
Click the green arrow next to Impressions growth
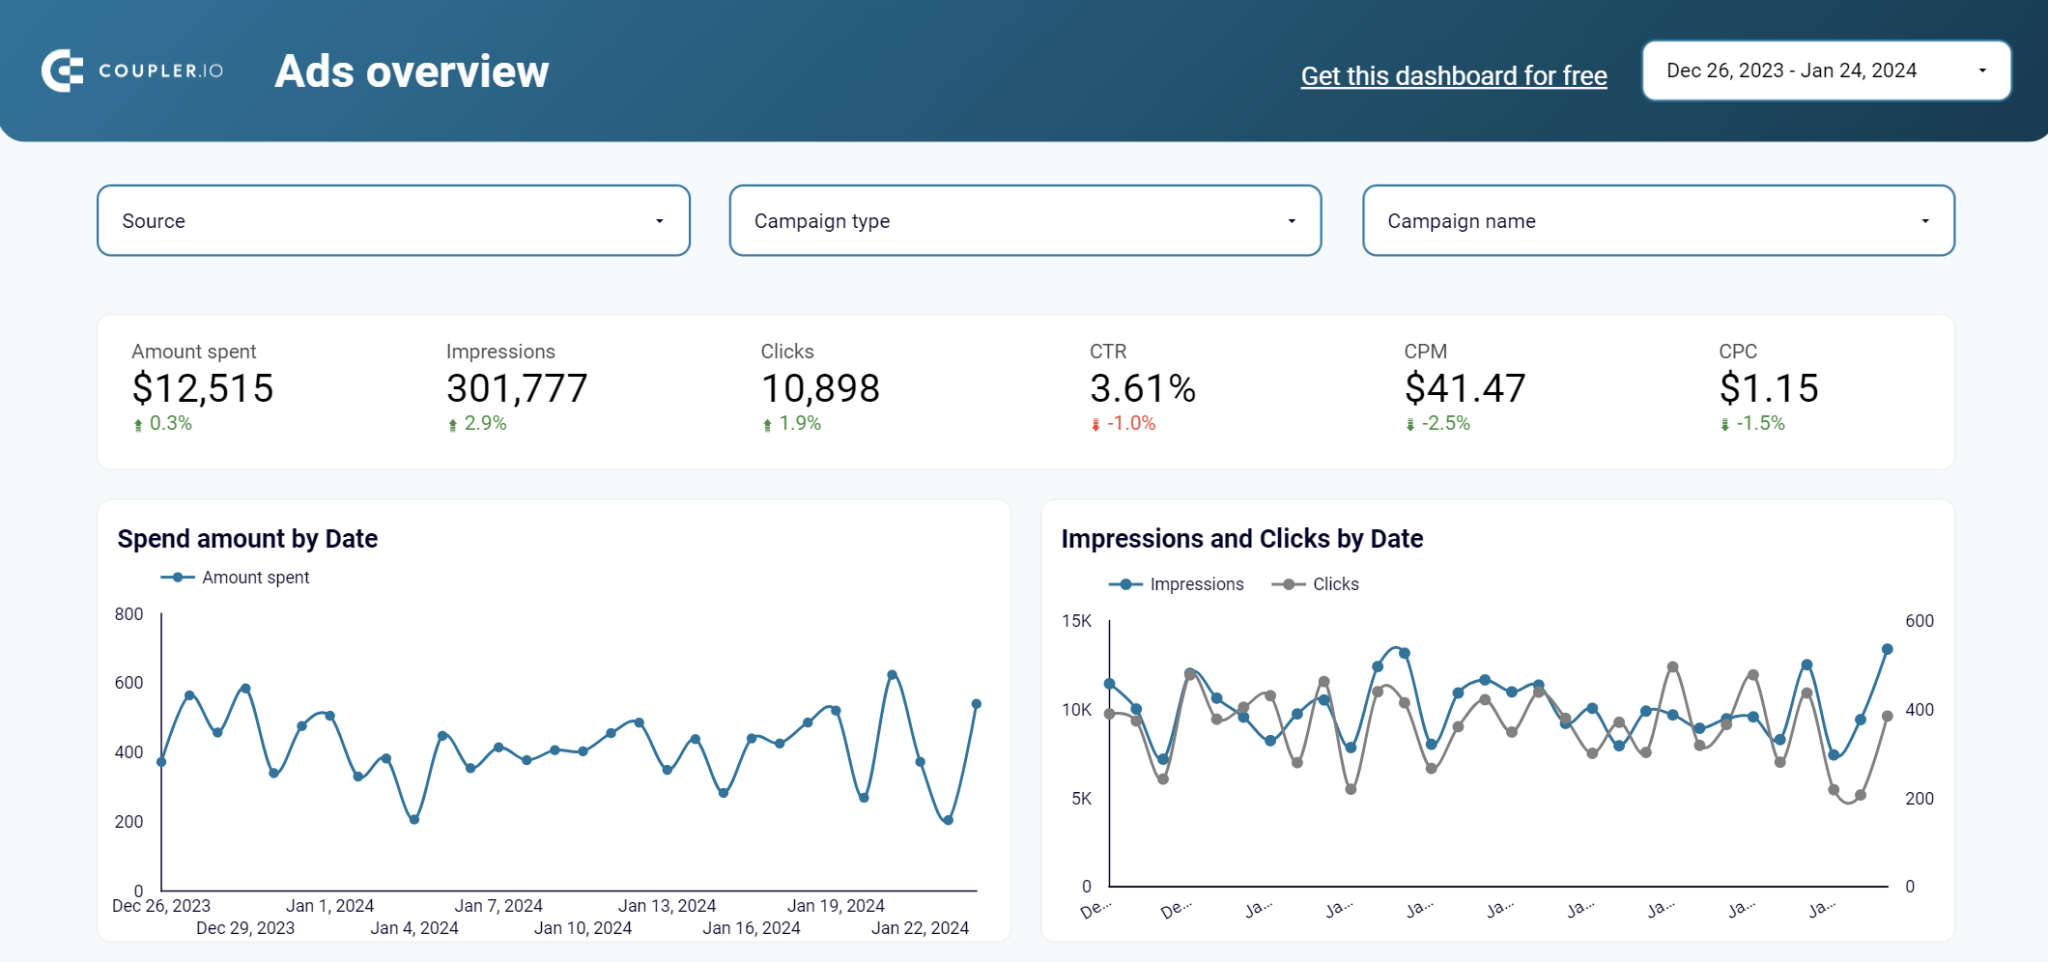click(453, 423)
